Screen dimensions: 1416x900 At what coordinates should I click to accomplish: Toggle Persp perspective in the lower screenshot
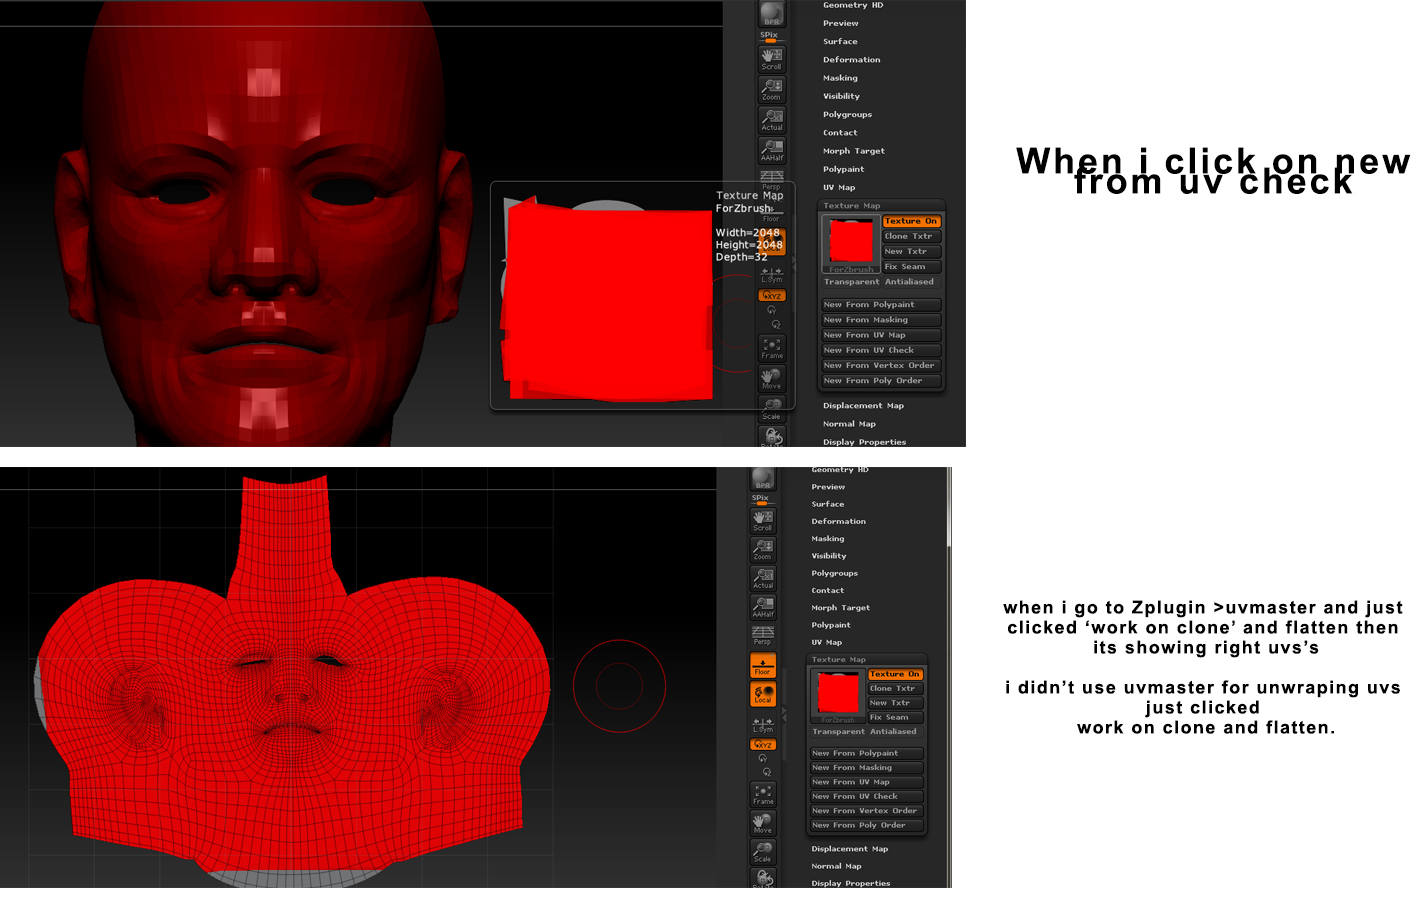coord(763,636)
